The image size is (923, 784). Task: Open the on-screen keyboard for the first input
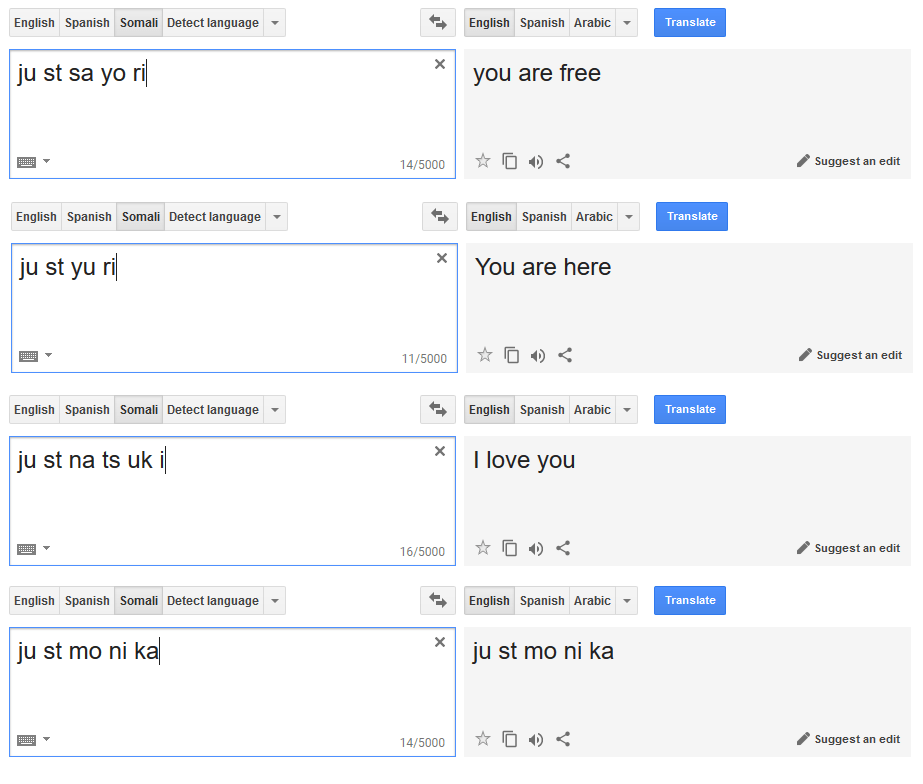25,160
